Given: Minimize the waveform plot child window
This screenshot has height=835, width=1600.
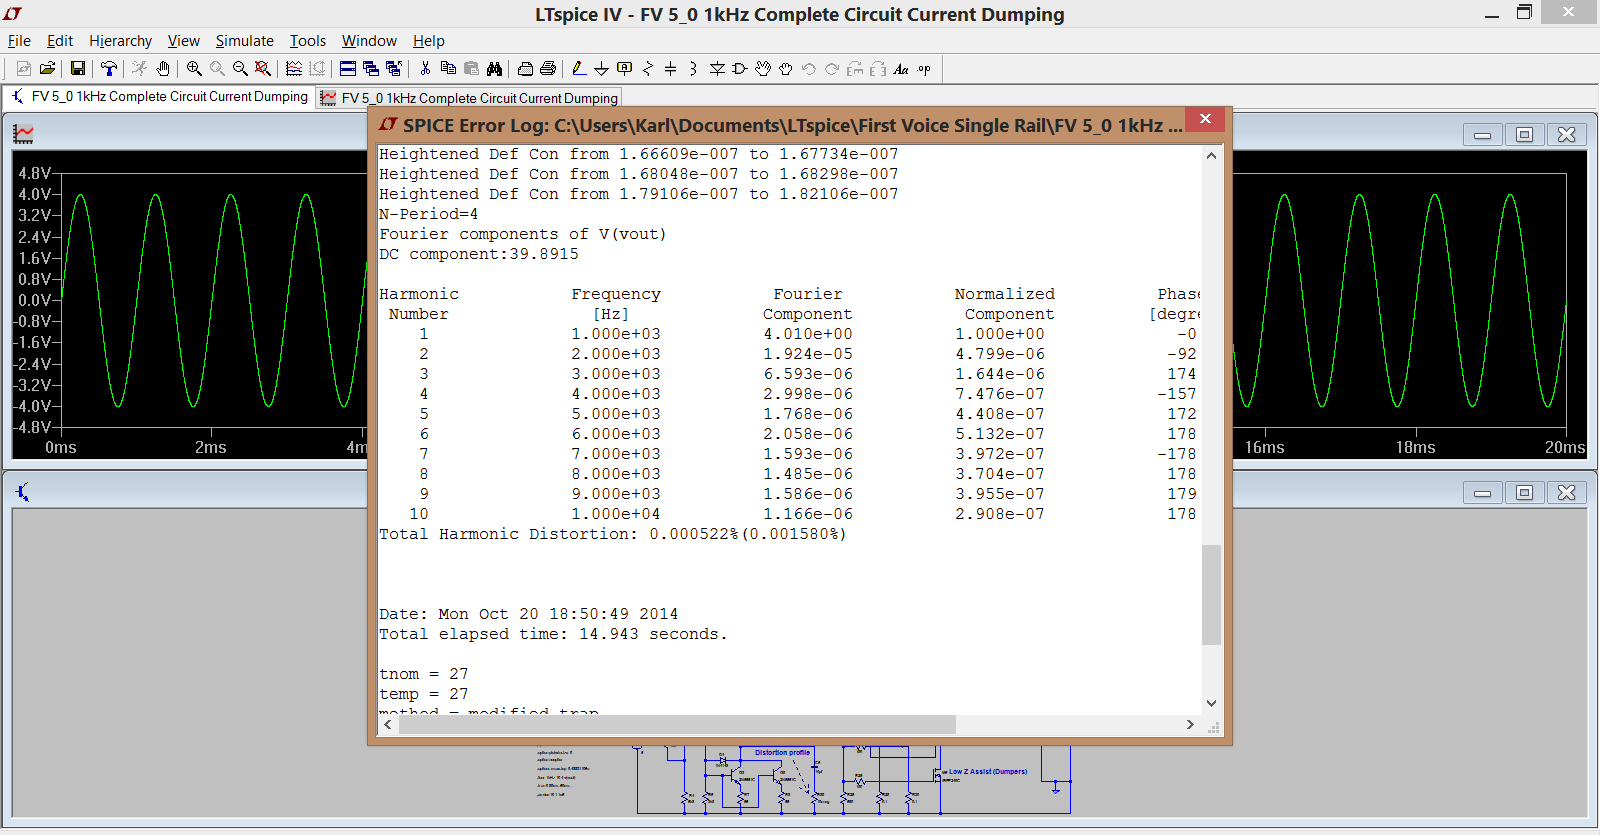Looking at the screenshot, I should [x=1482, y=134].
